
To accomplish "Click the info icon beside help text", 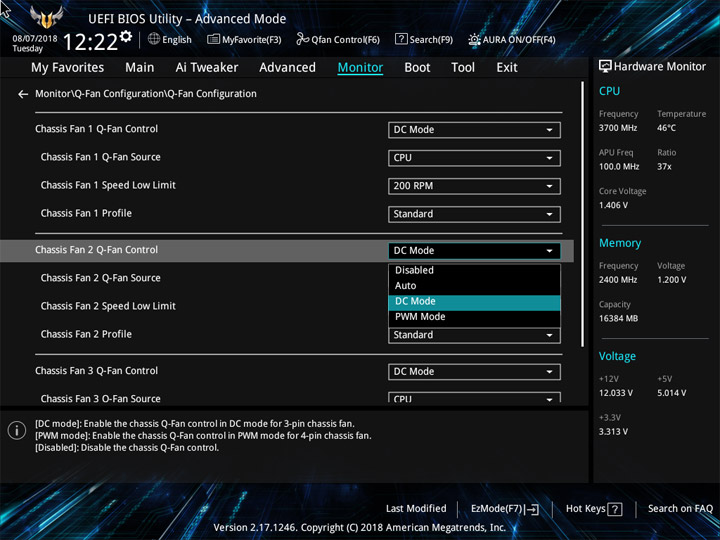I will (x=17, y=430).
